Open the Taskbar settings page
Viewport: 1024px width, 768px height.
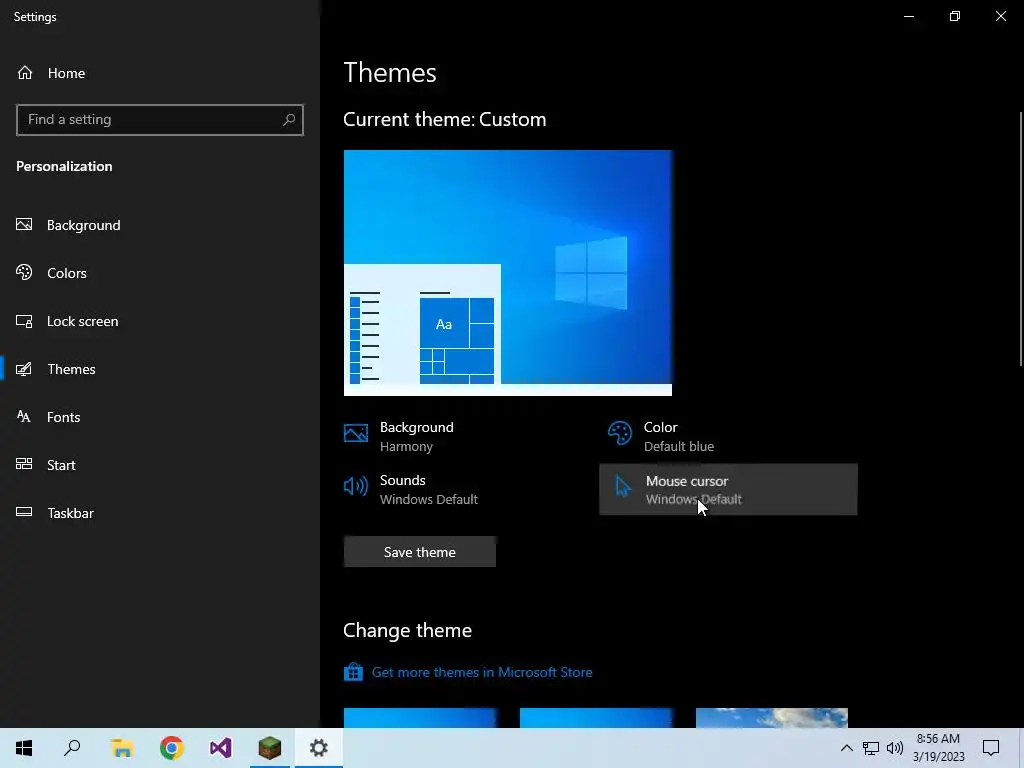pyautogui.click(x=160, y=513)
